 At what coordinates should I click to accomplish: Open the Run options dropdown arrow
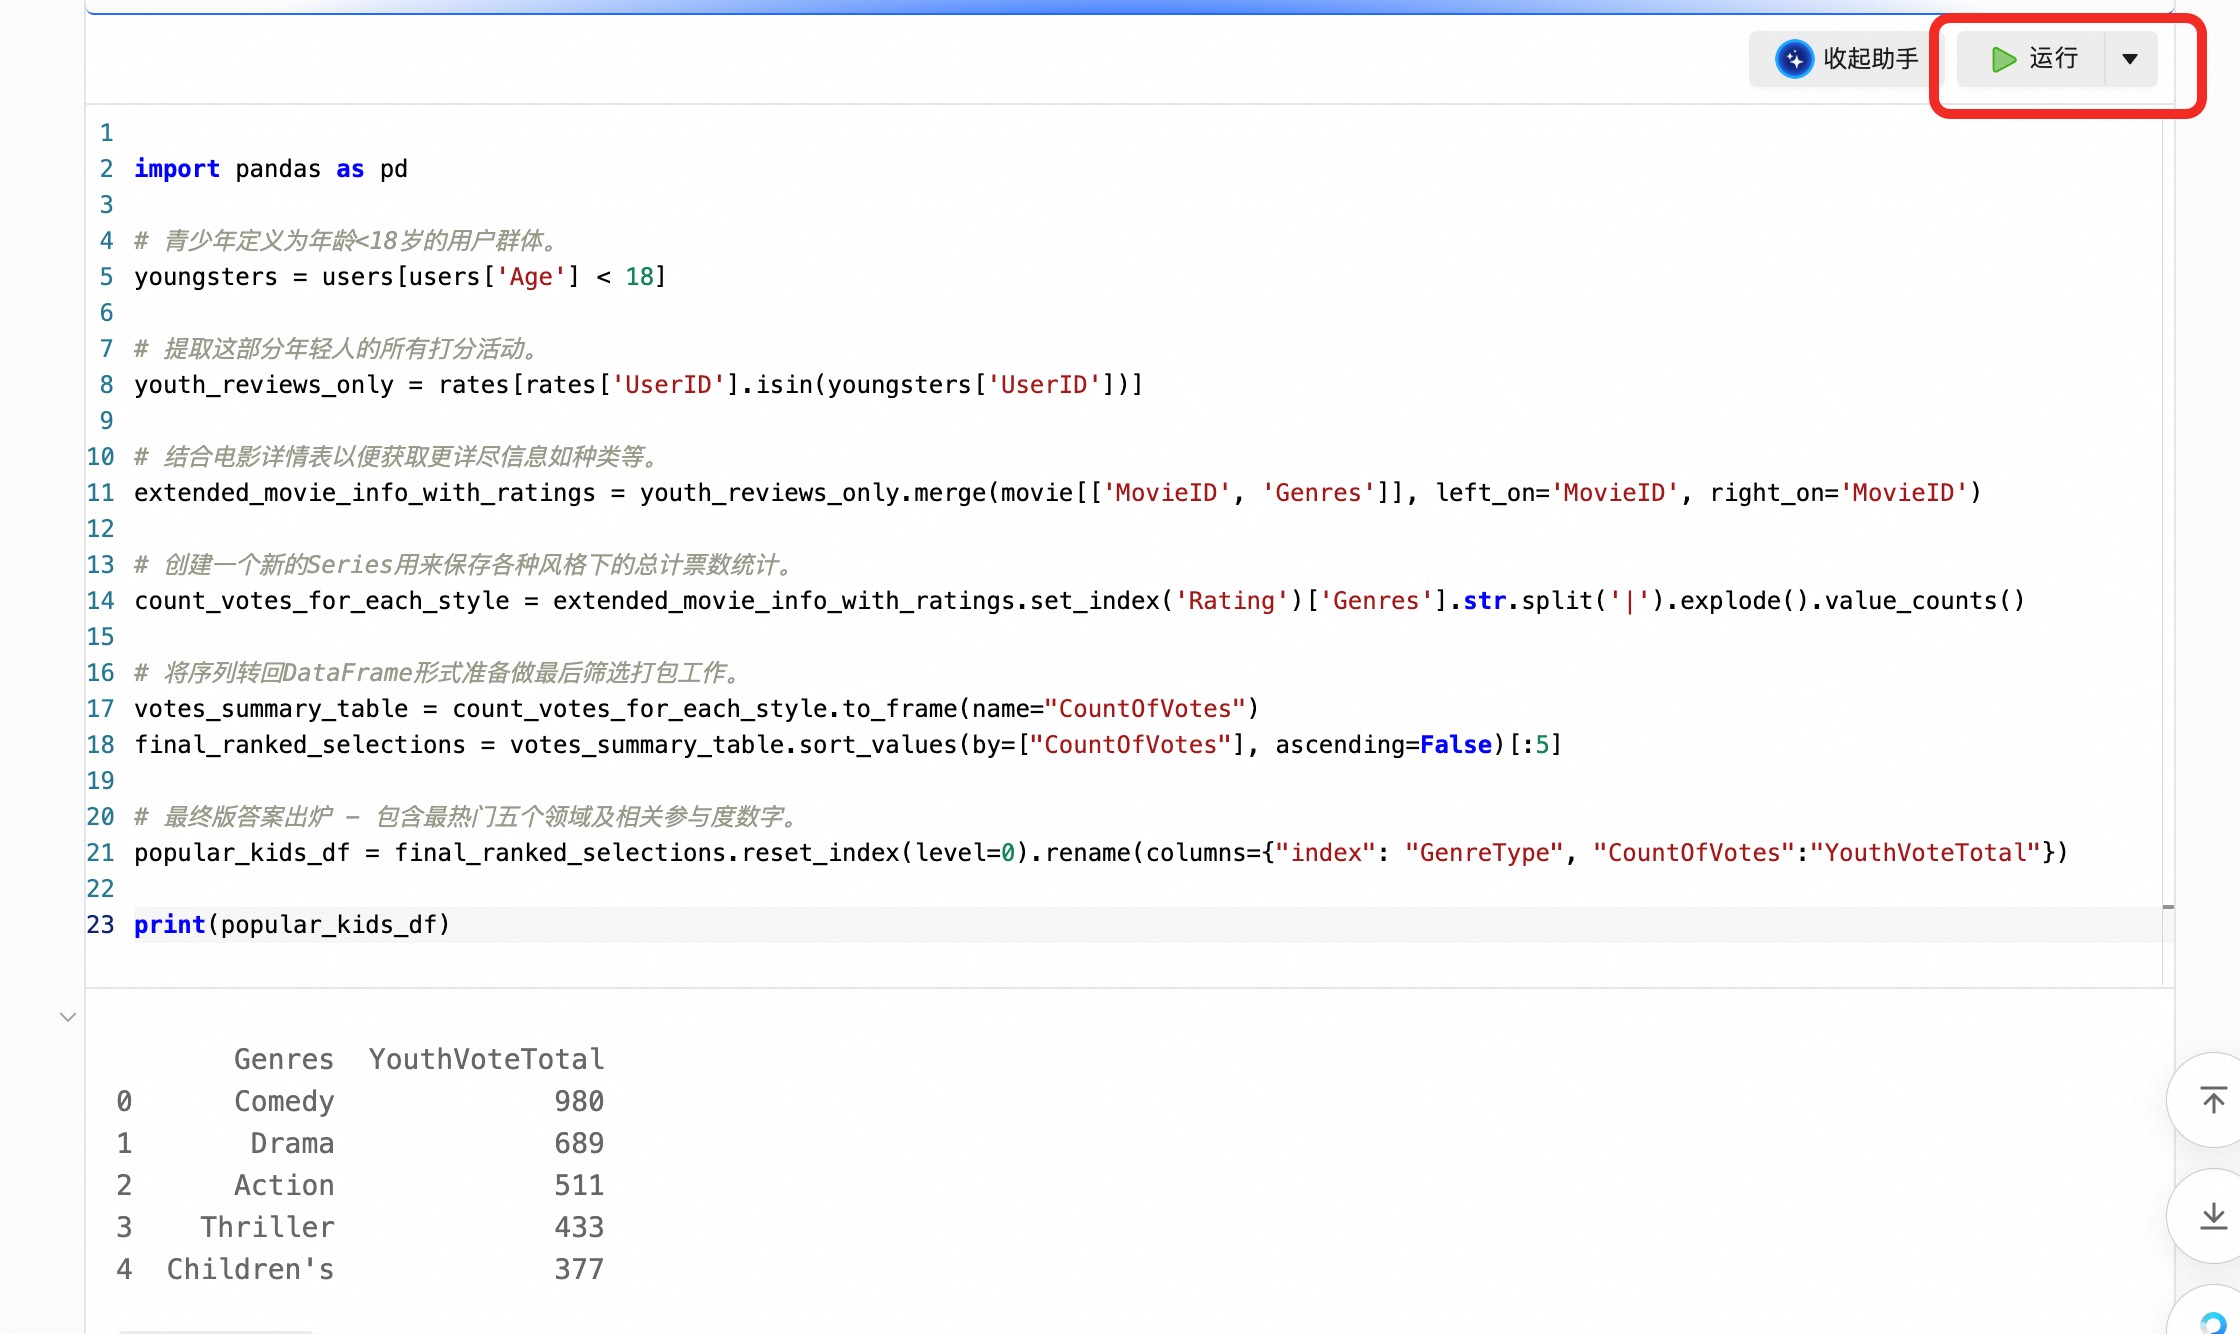click(2130, 59)
